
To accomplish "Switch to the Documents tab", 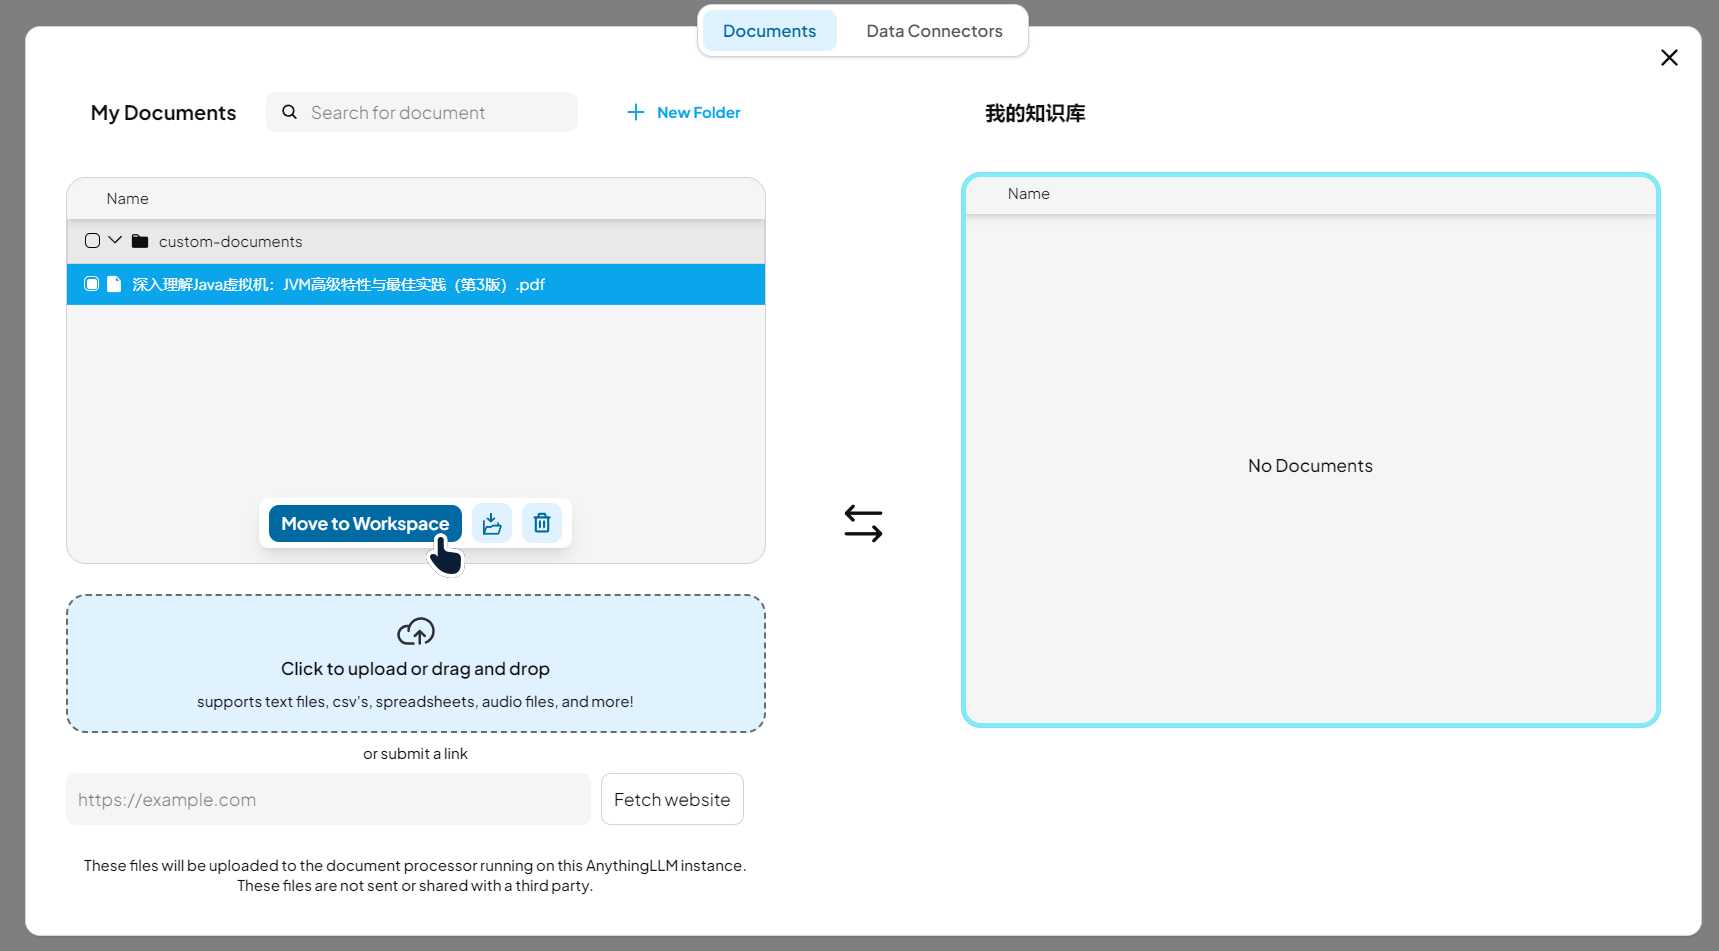I will (769, 31).
